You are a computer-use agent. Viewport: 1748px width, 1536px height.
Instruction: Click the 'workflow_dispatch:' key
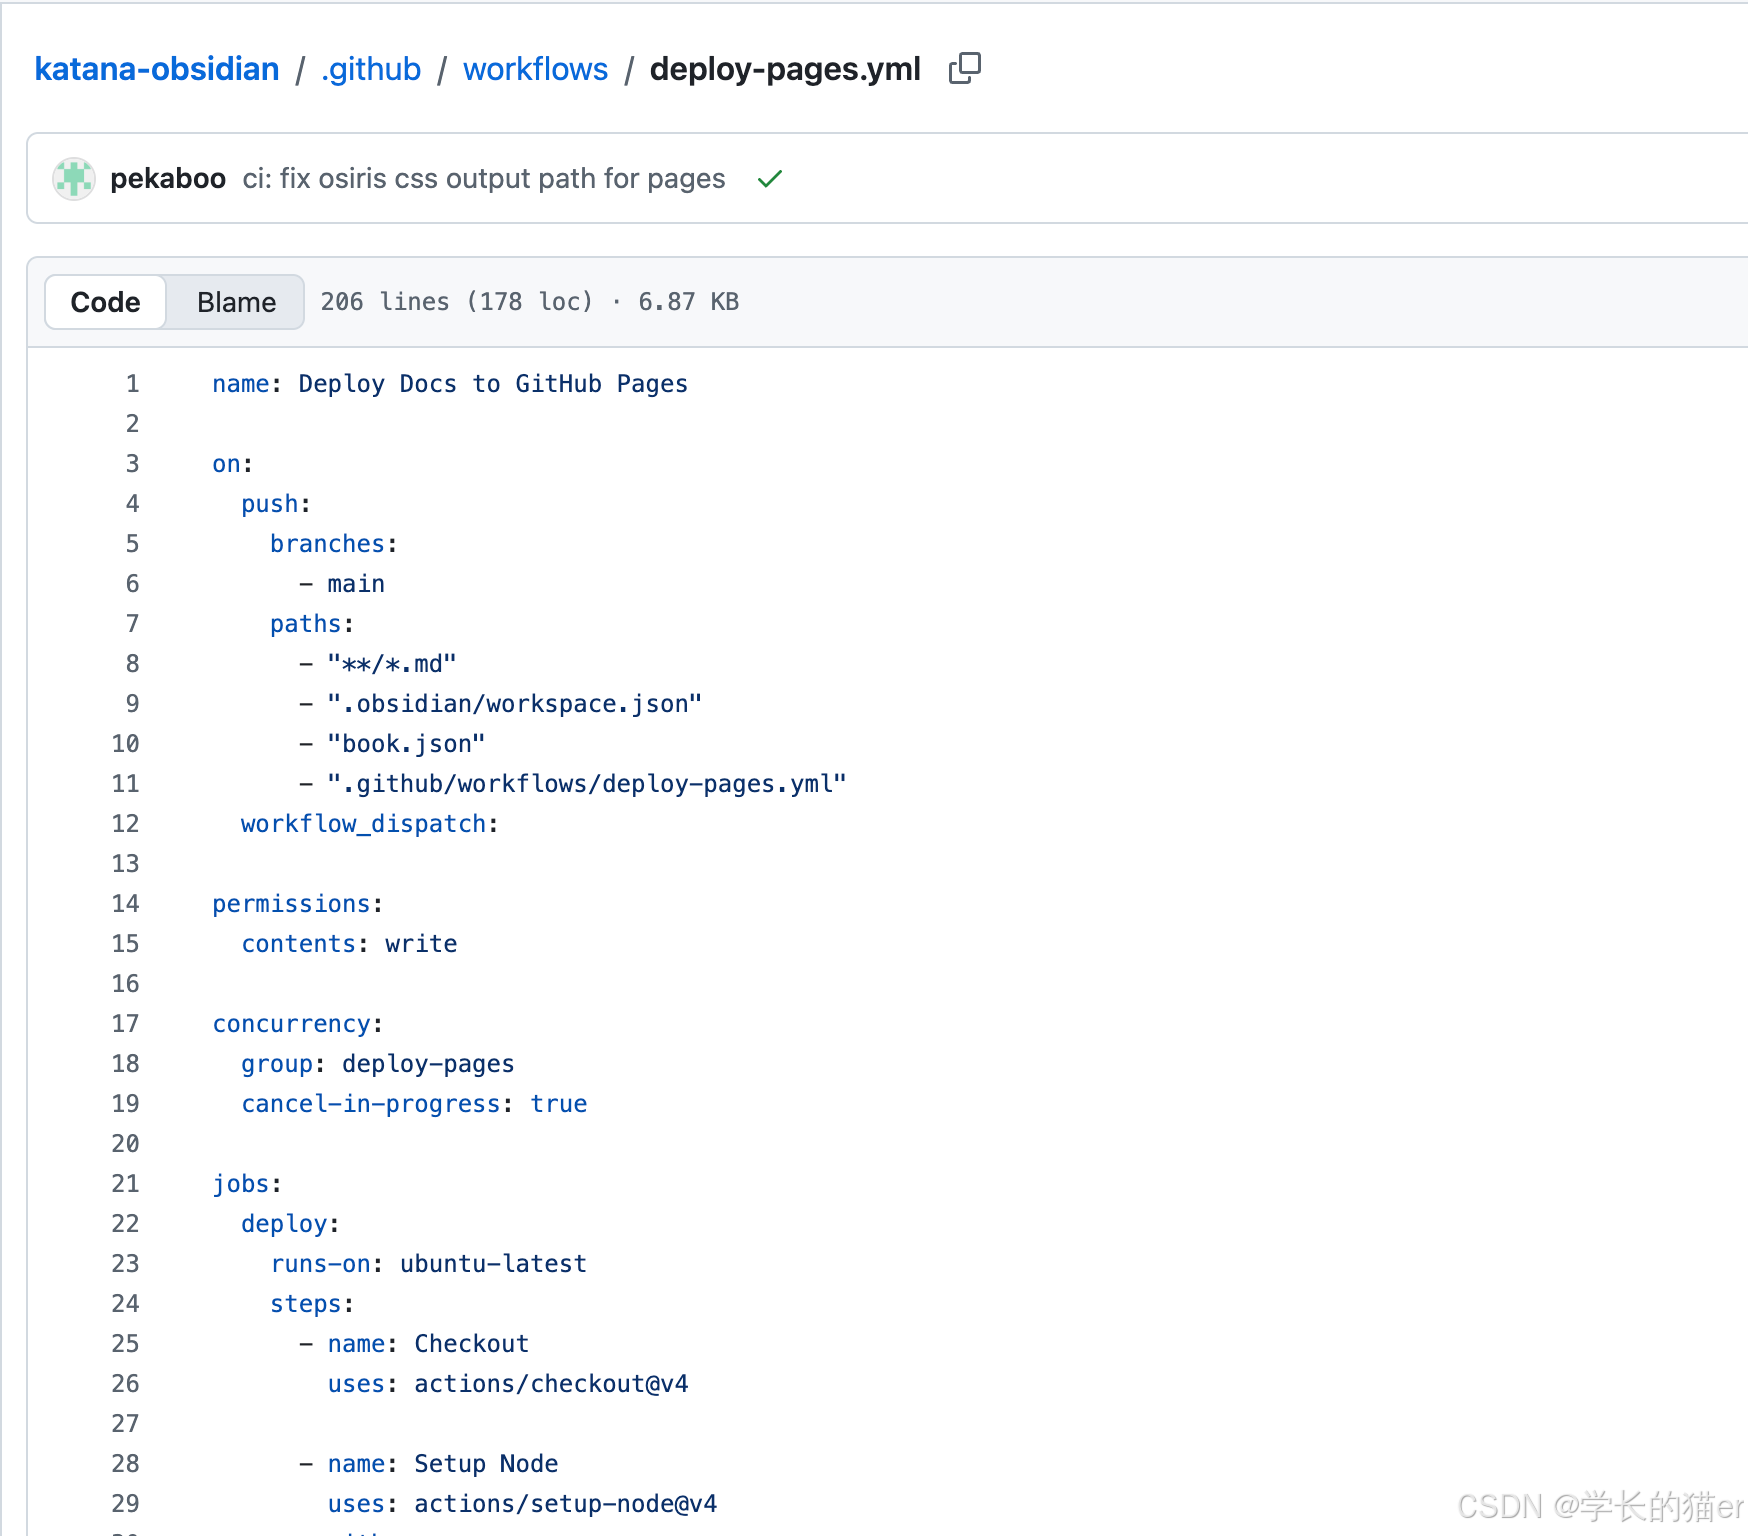pos(370,824)
